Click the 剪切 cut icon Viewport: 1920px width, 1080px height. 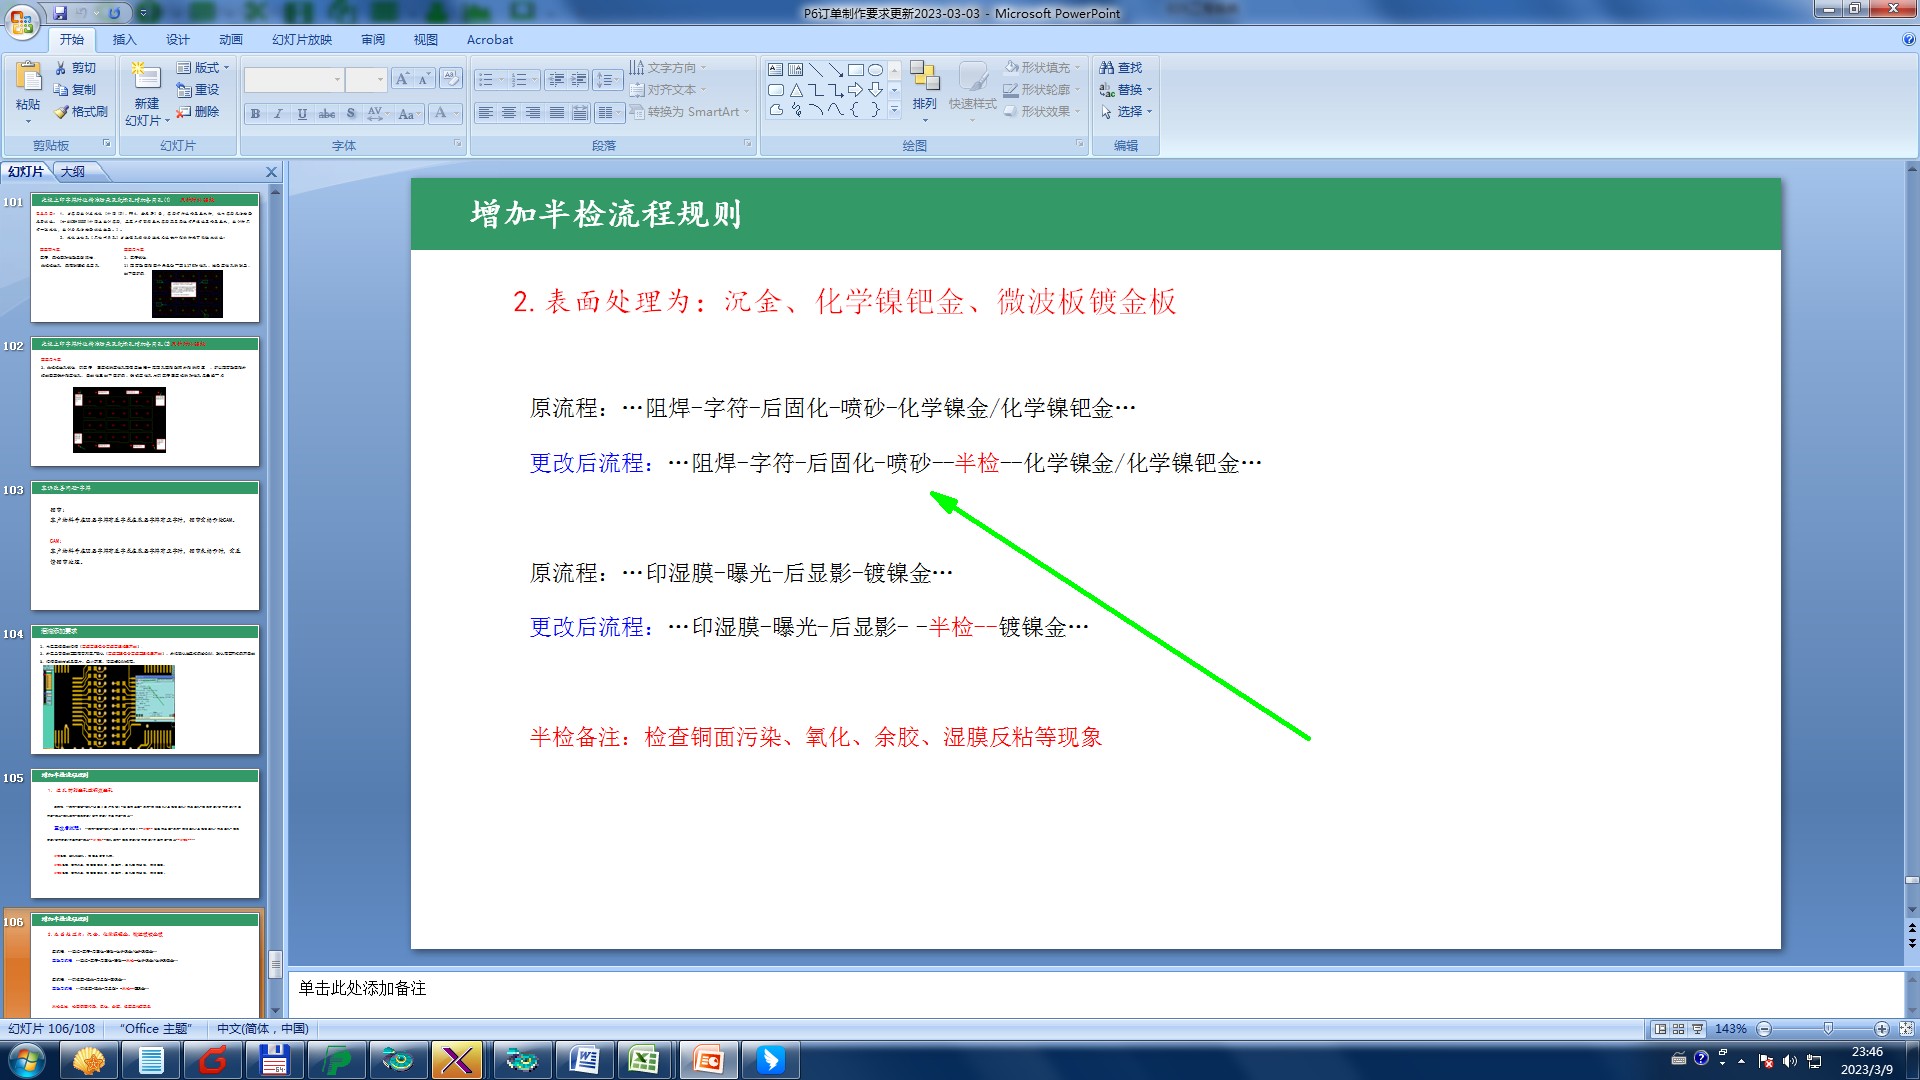coord(62,68)
